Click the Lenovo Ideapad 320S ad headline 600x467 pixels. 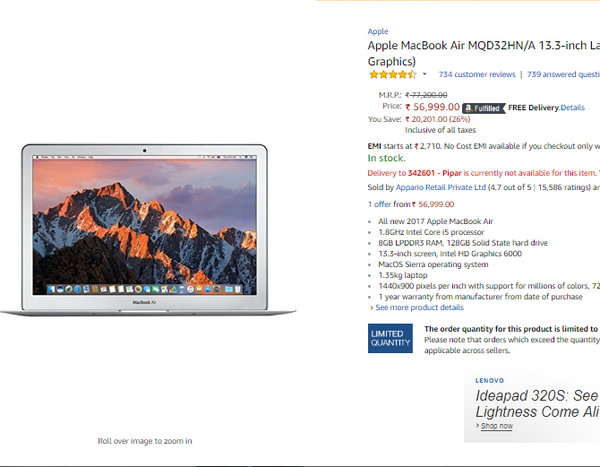[x=537, y=404]
